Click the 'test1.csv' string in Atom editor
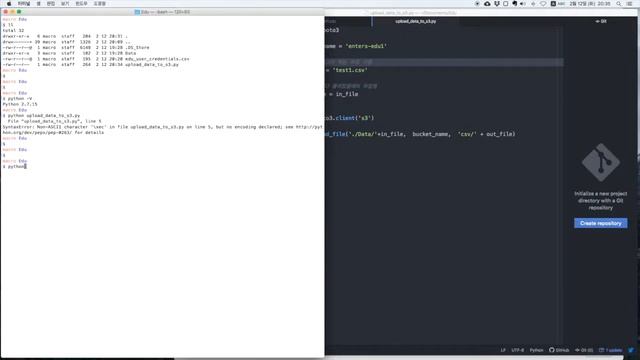This screenshot has height=360, width=640. click(x=350, y=70)
